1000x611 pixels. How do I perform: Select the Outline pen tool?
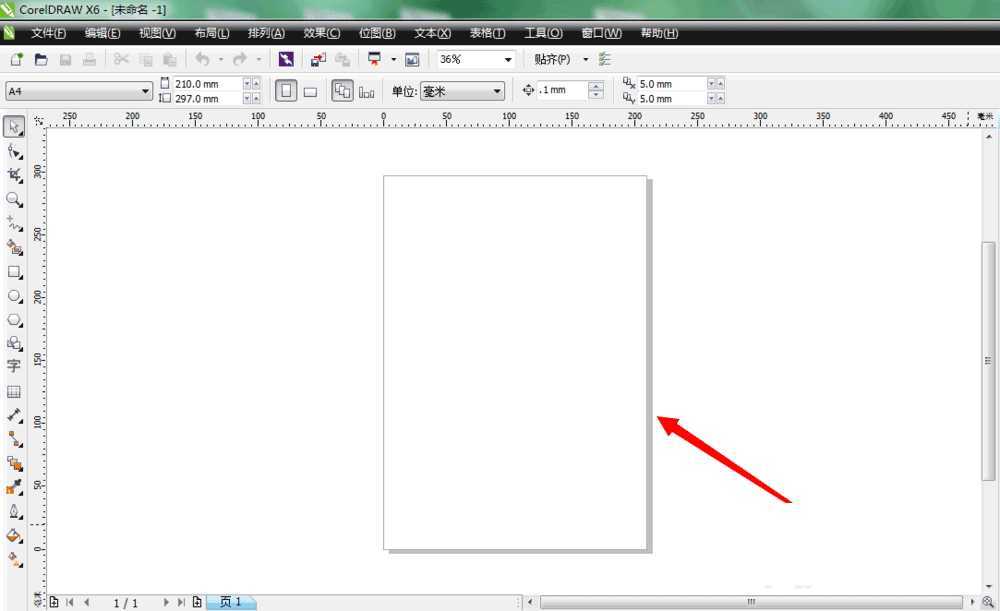click(14, 512)
